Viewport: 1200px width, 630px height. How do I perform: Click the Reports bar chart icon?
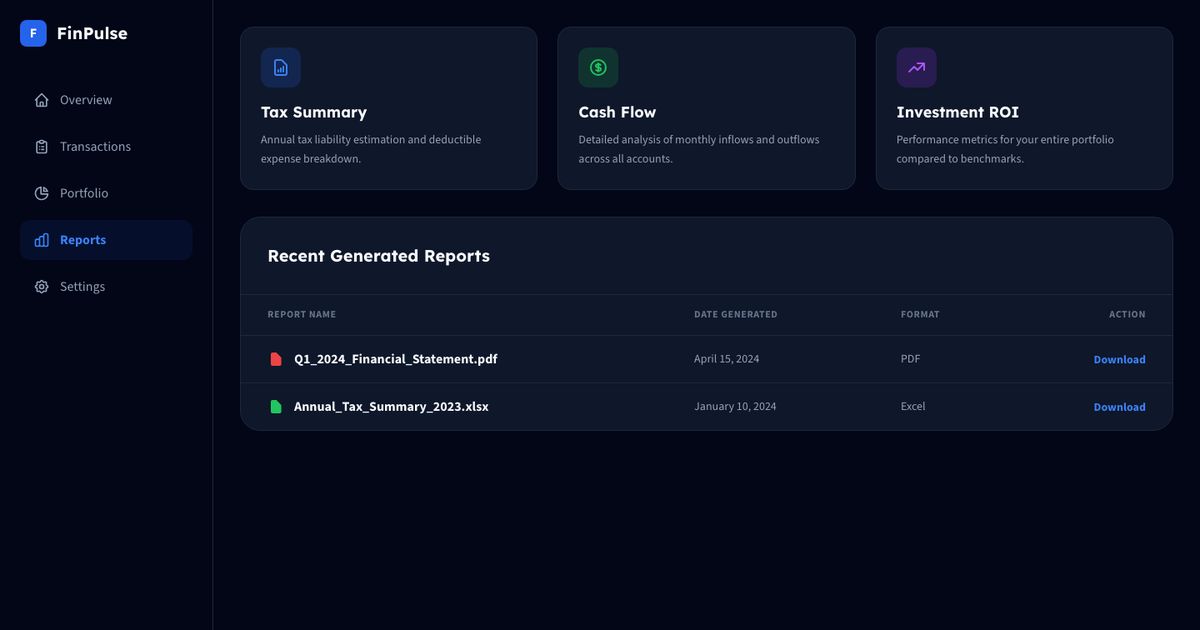point(41,240)
